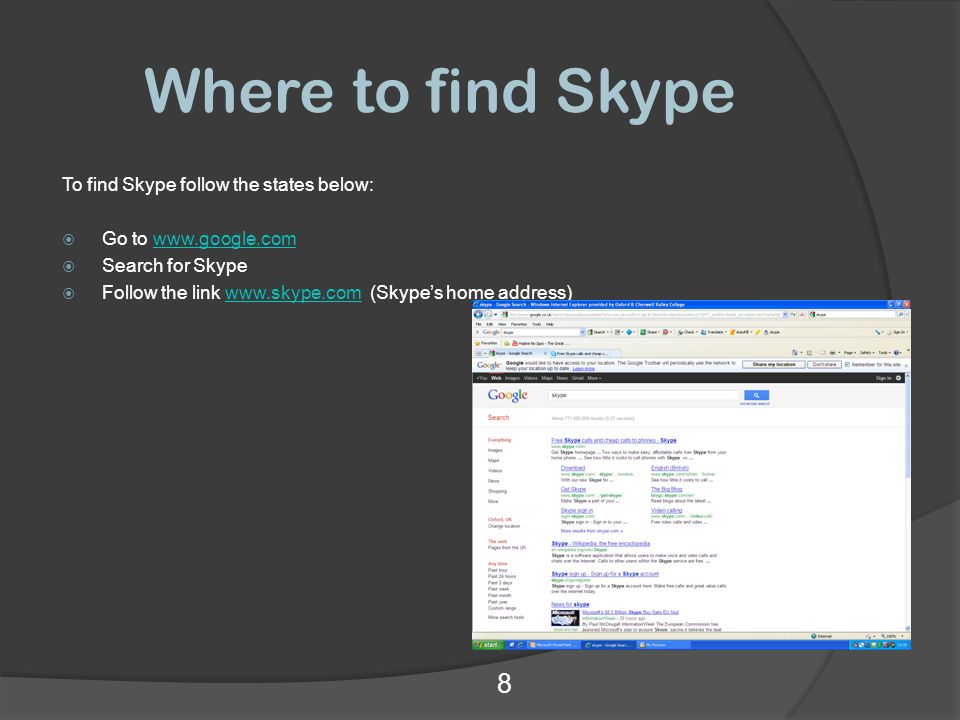Click the IE help icon in command bar
Screen dimensions: 960x720
point(896,353)
